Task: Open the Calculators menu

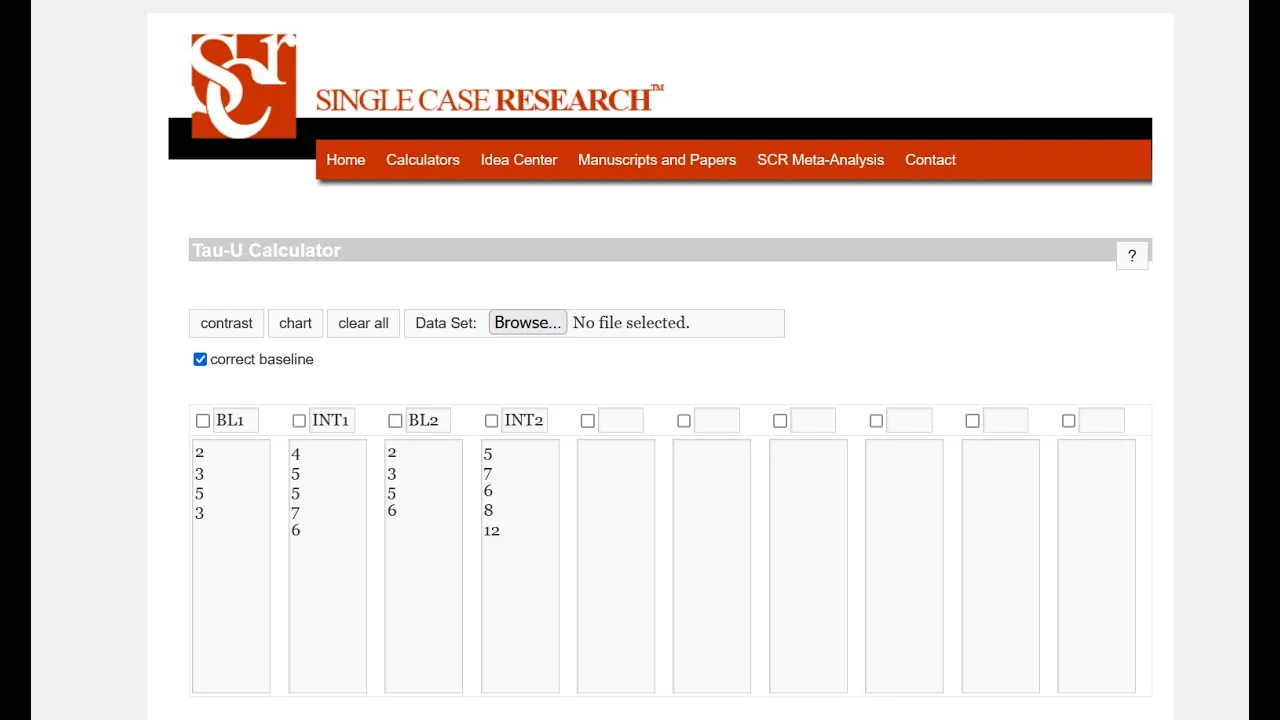Action: point(423,160)
